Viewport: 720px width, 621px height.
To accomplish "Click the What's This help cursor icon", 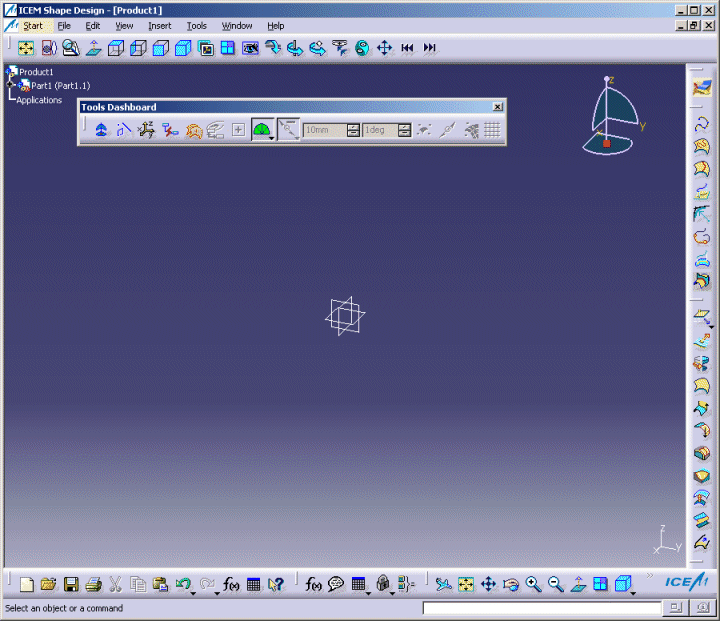I will pyautogui.click(x=276, y=585).
